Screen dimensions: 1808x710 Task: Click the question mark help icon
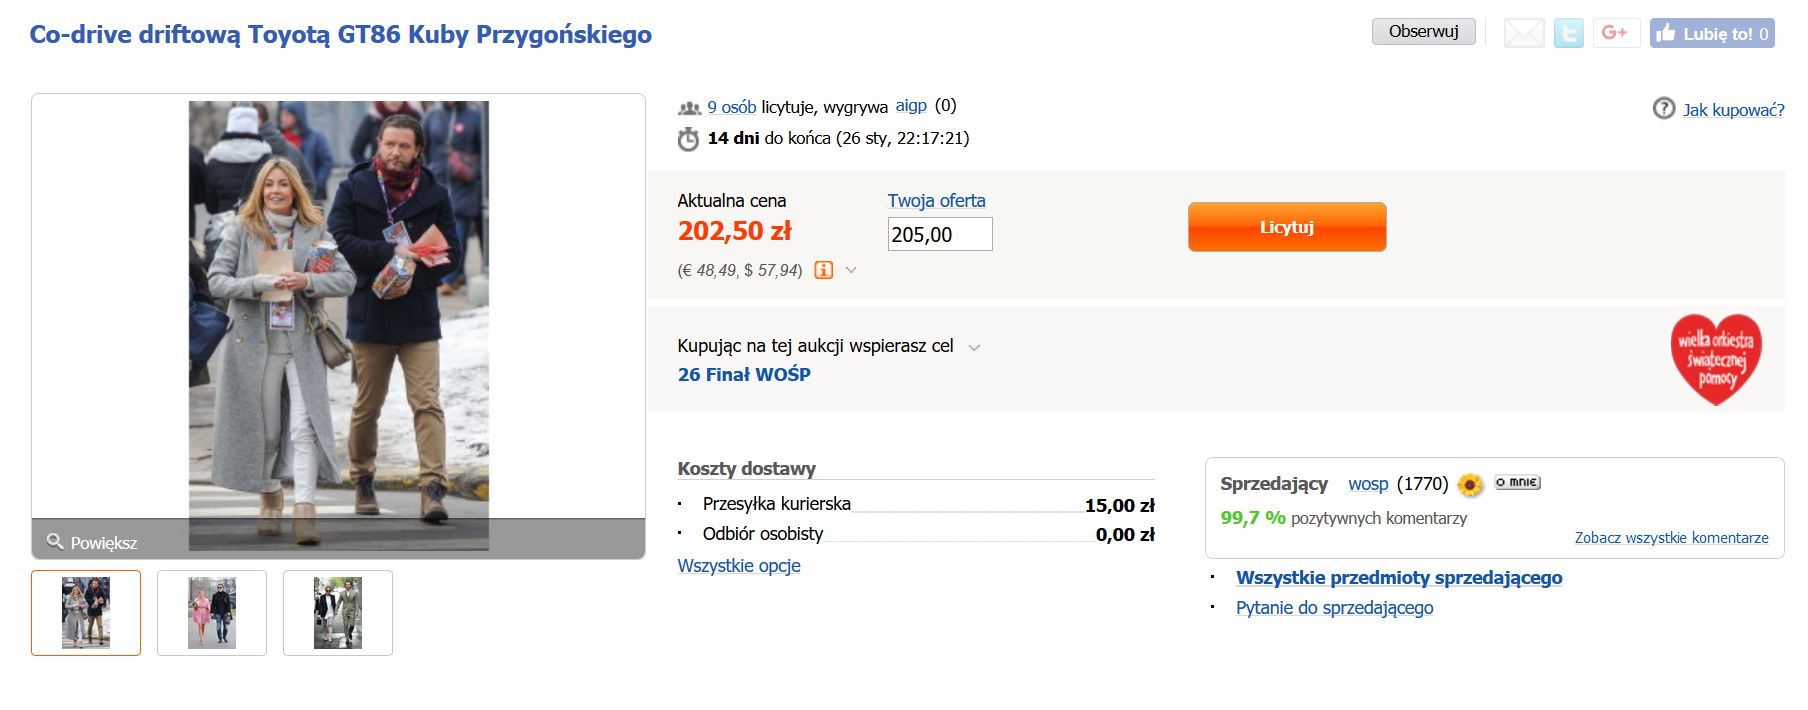1663,108
